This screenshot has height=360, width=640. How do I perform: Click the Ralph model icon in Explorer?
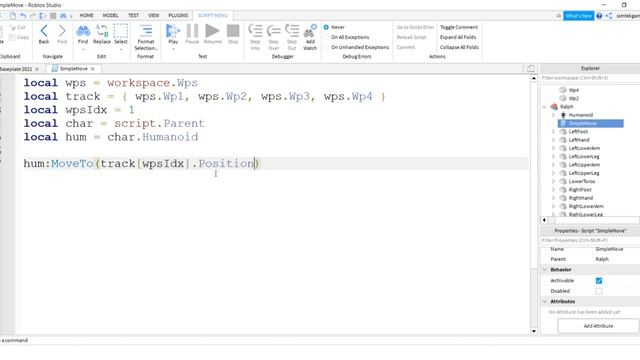coord(554,107)
